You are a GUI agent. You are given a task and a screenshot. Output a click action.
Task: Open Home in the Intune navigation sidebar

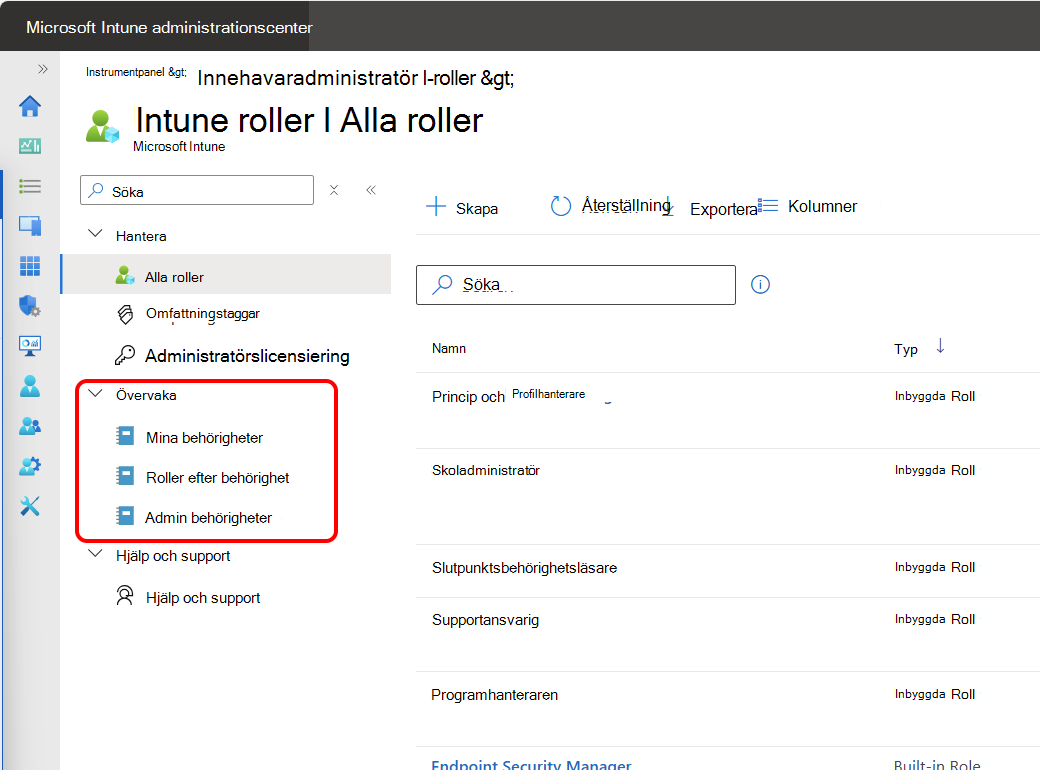point(30,106)
